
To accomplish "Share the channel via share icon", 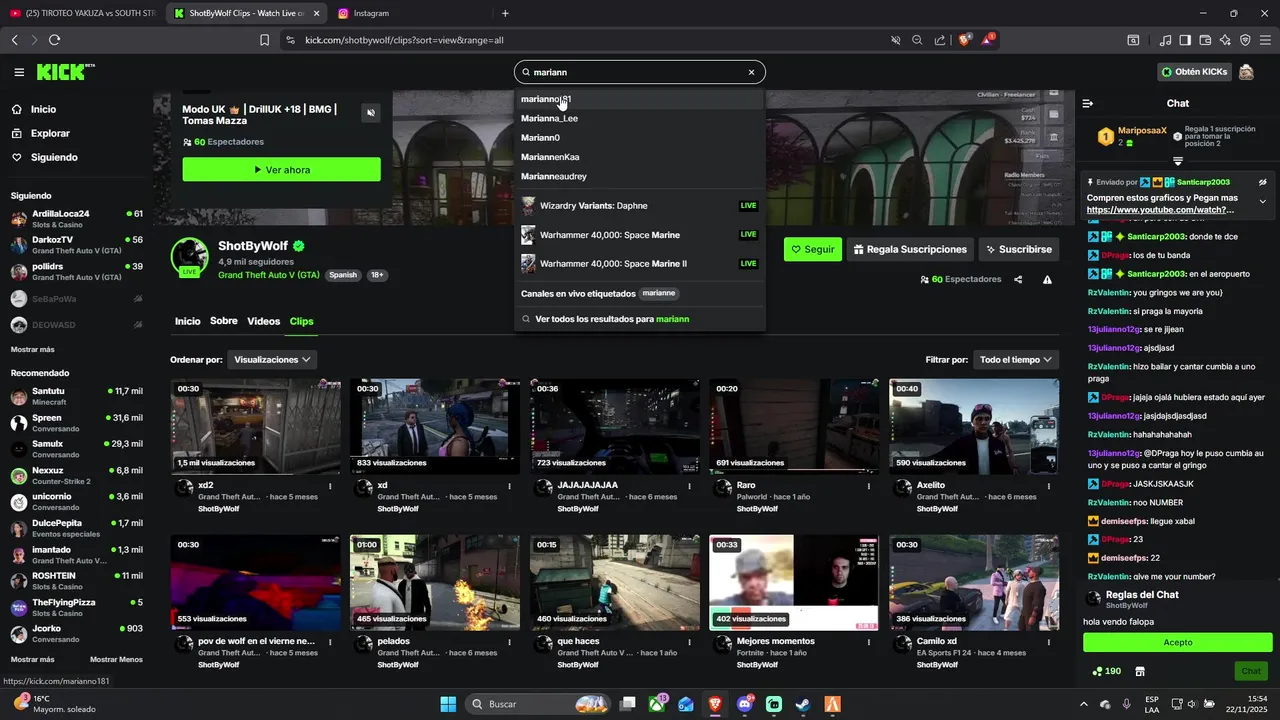I will click(1018, 280).
